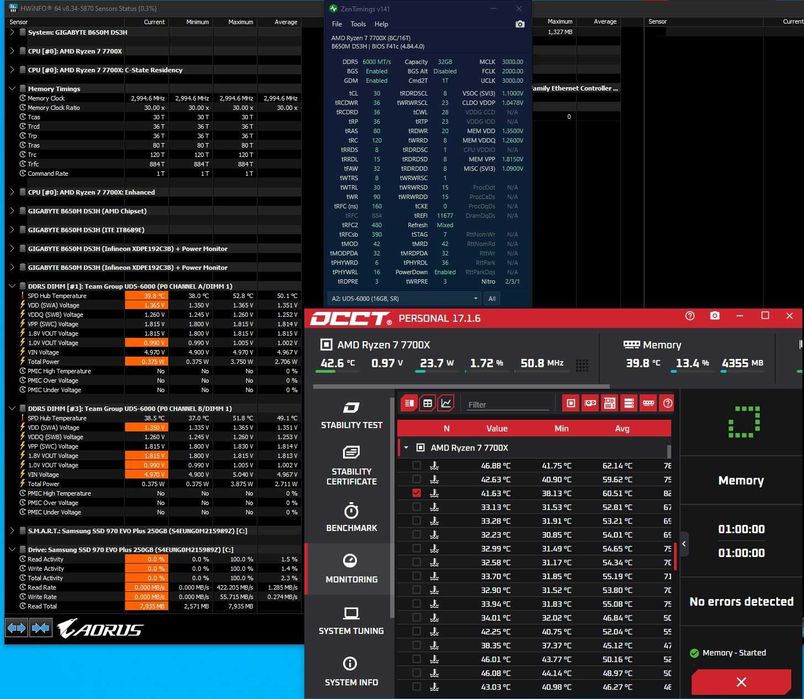Toggle the GPU sensor filter in OCCT
804x699 pixels.
pos(590,404)
